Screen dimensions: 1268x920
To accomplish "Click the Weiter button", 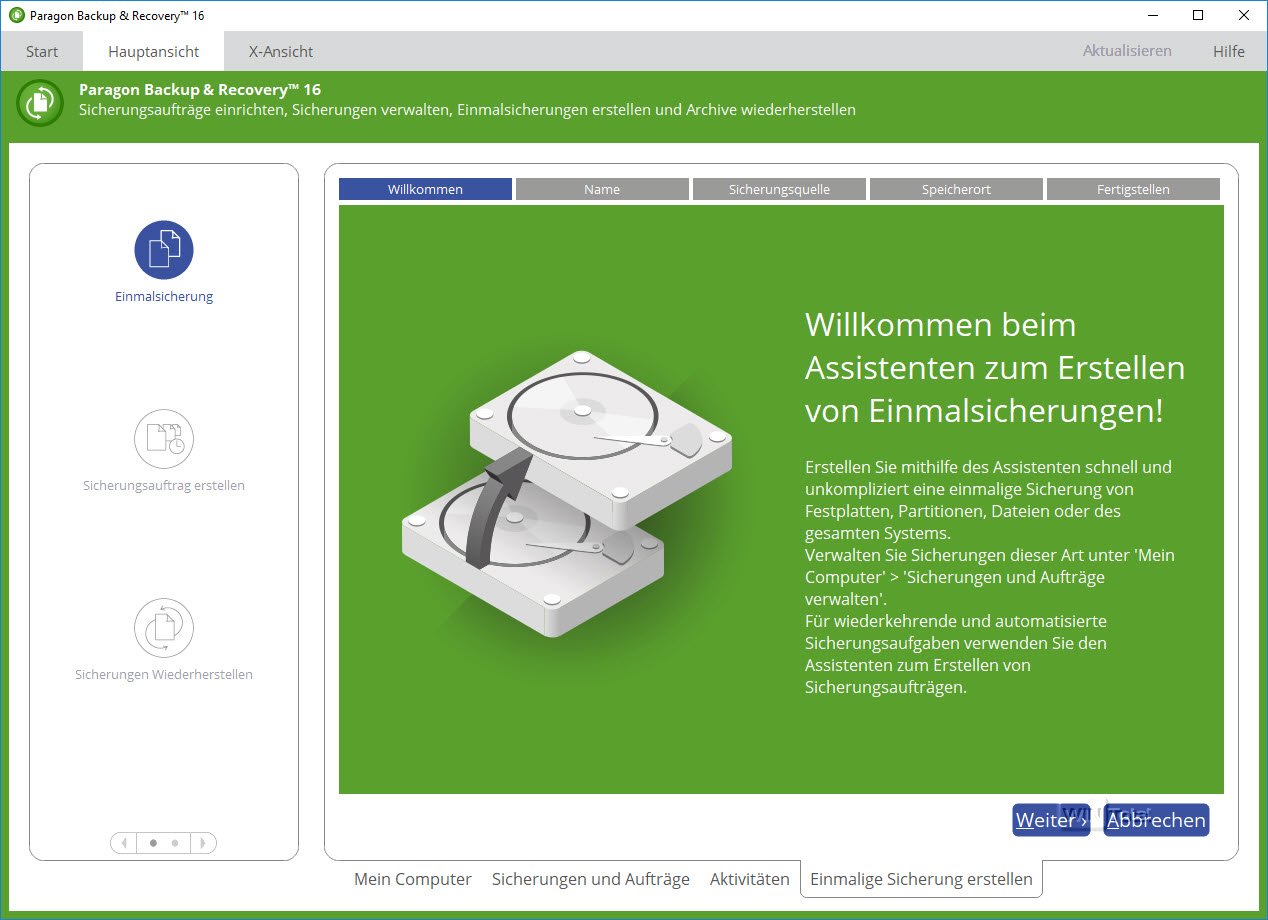I will (x=1051, y=820).
